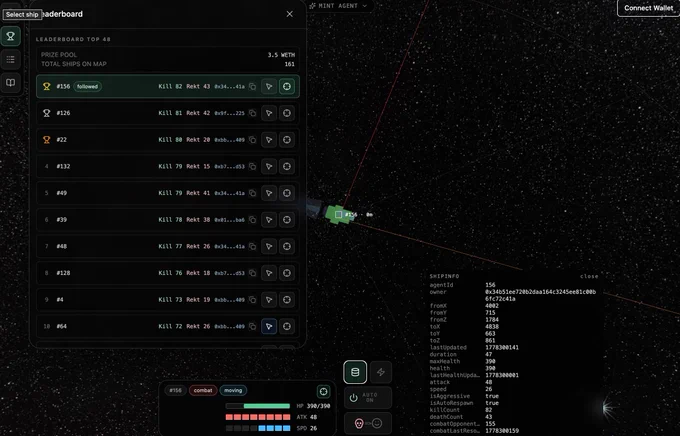Select ship #48 with its cursor icon
680x436 pixels.
269,246
